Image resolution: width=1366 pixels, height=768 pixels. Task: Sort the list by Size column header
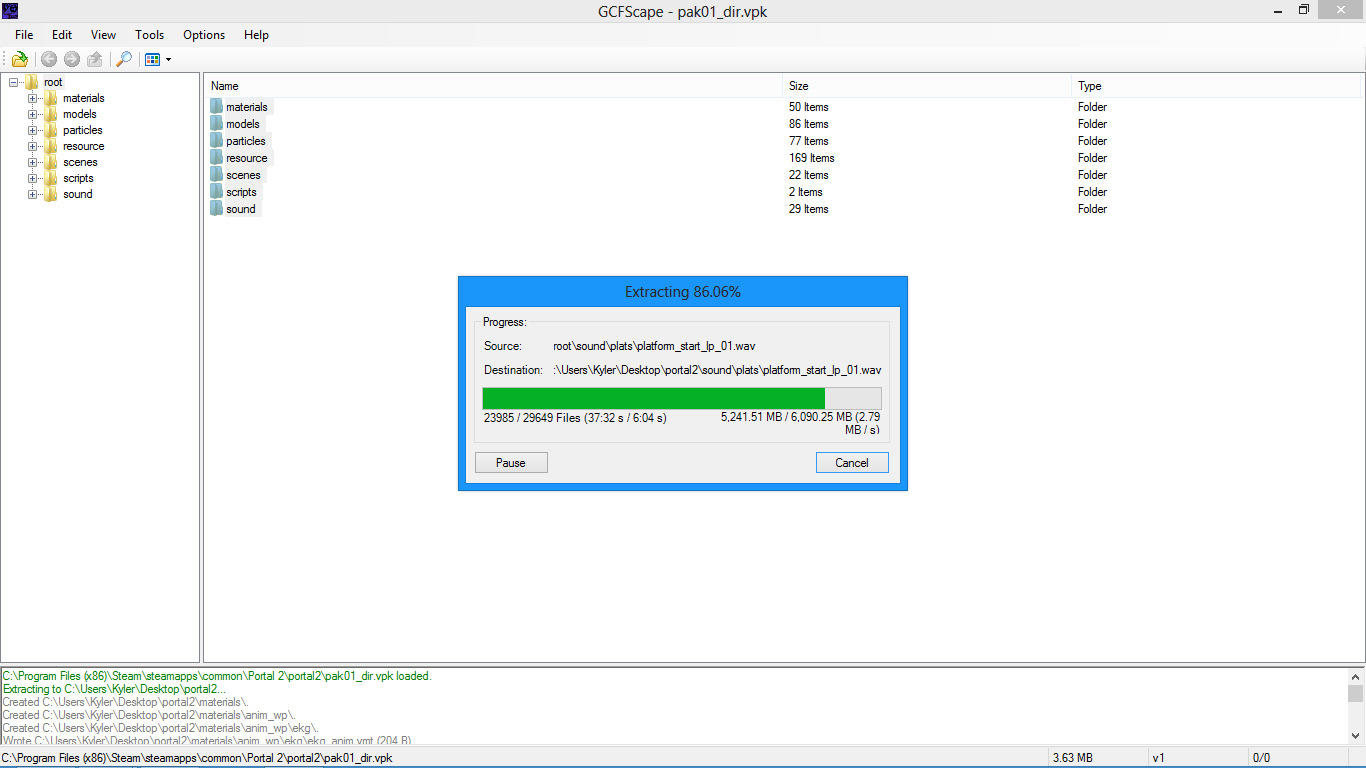point(927,86)
